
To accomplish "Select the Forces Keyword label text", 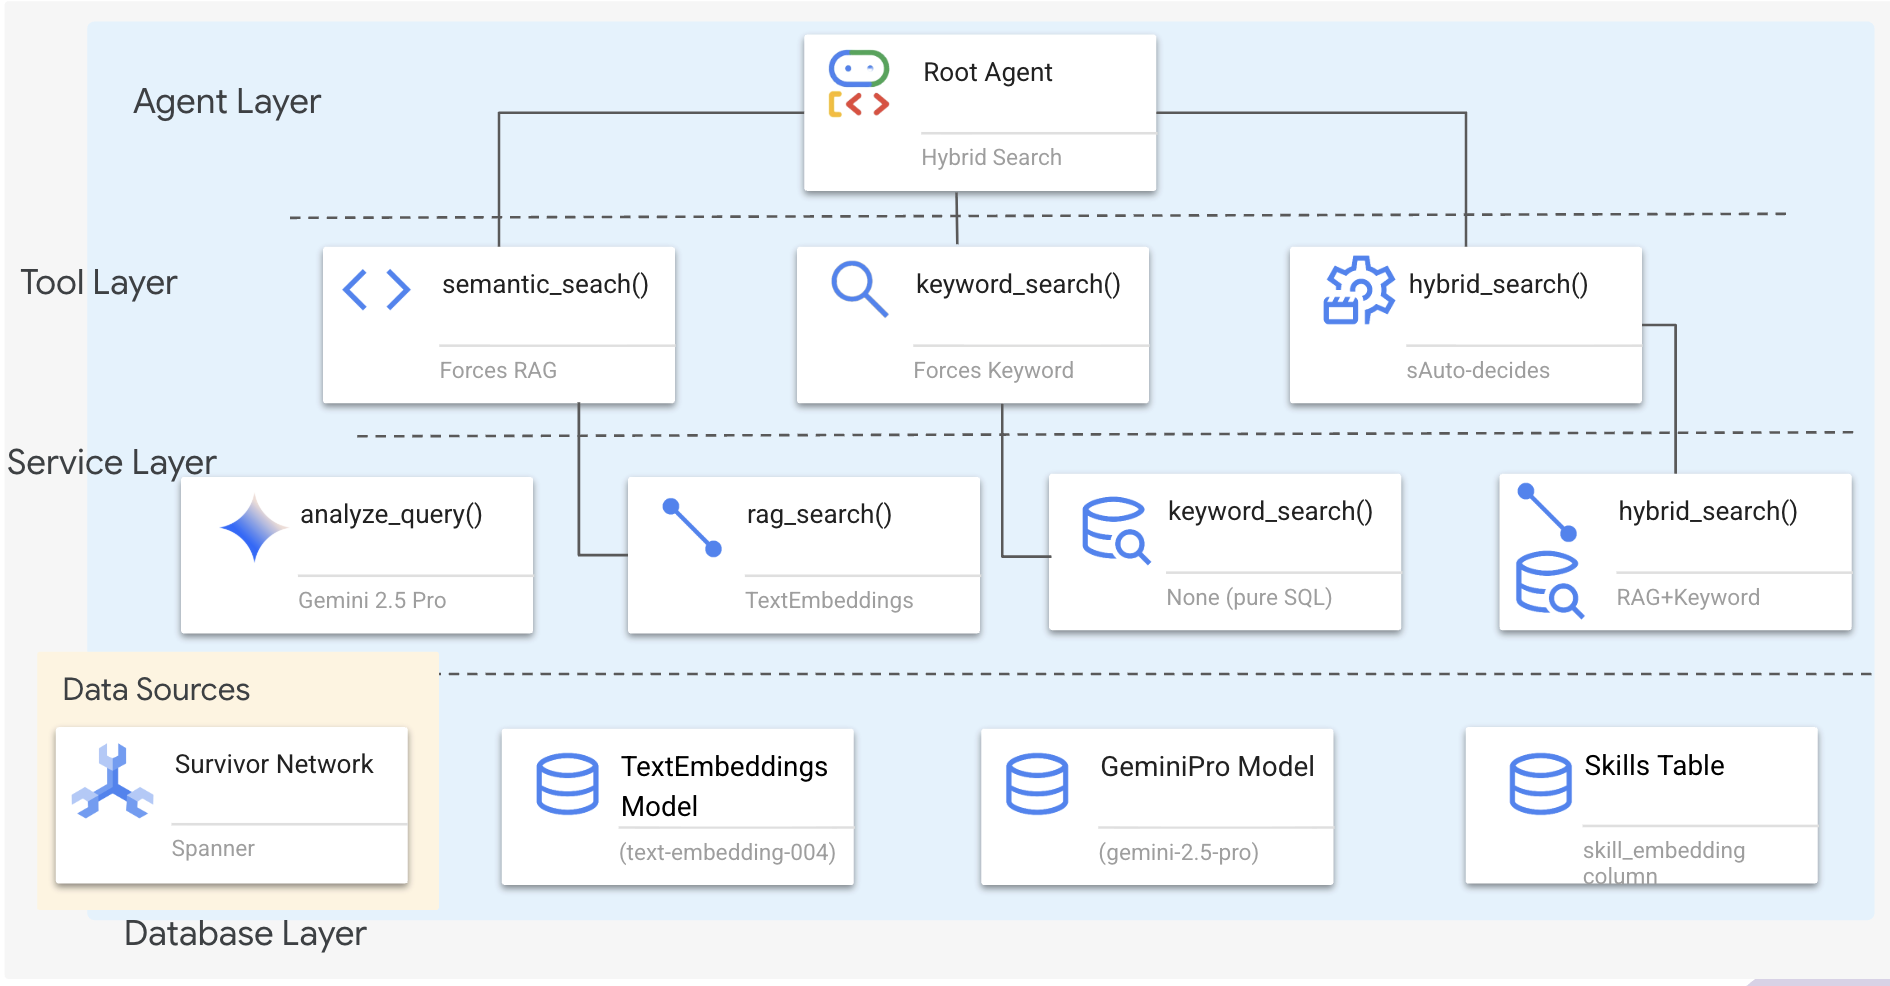I will point(993,370).
